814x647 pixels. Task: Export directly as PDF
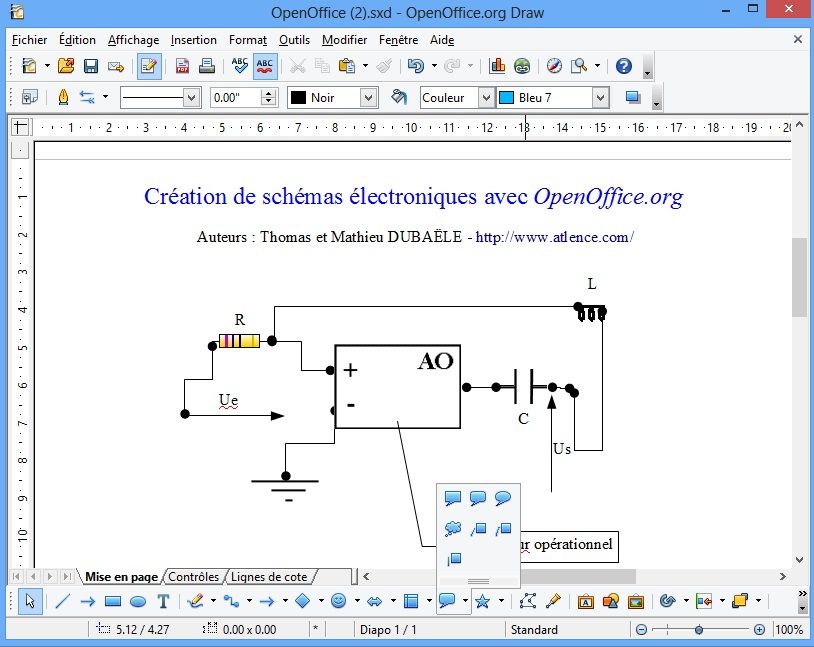tap(182, 66)
